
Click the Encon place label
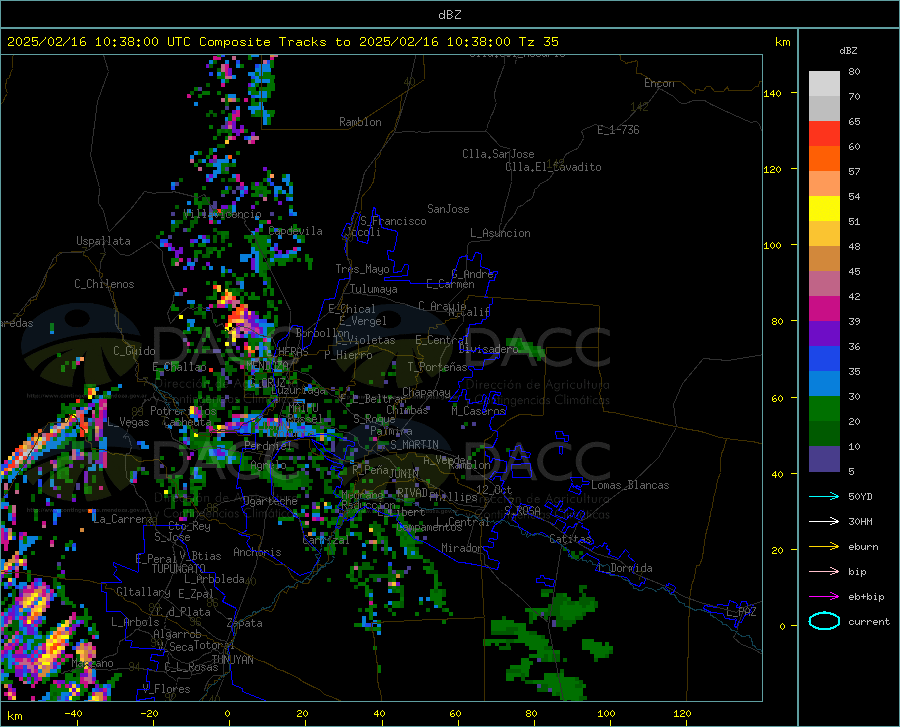(659, 83)
